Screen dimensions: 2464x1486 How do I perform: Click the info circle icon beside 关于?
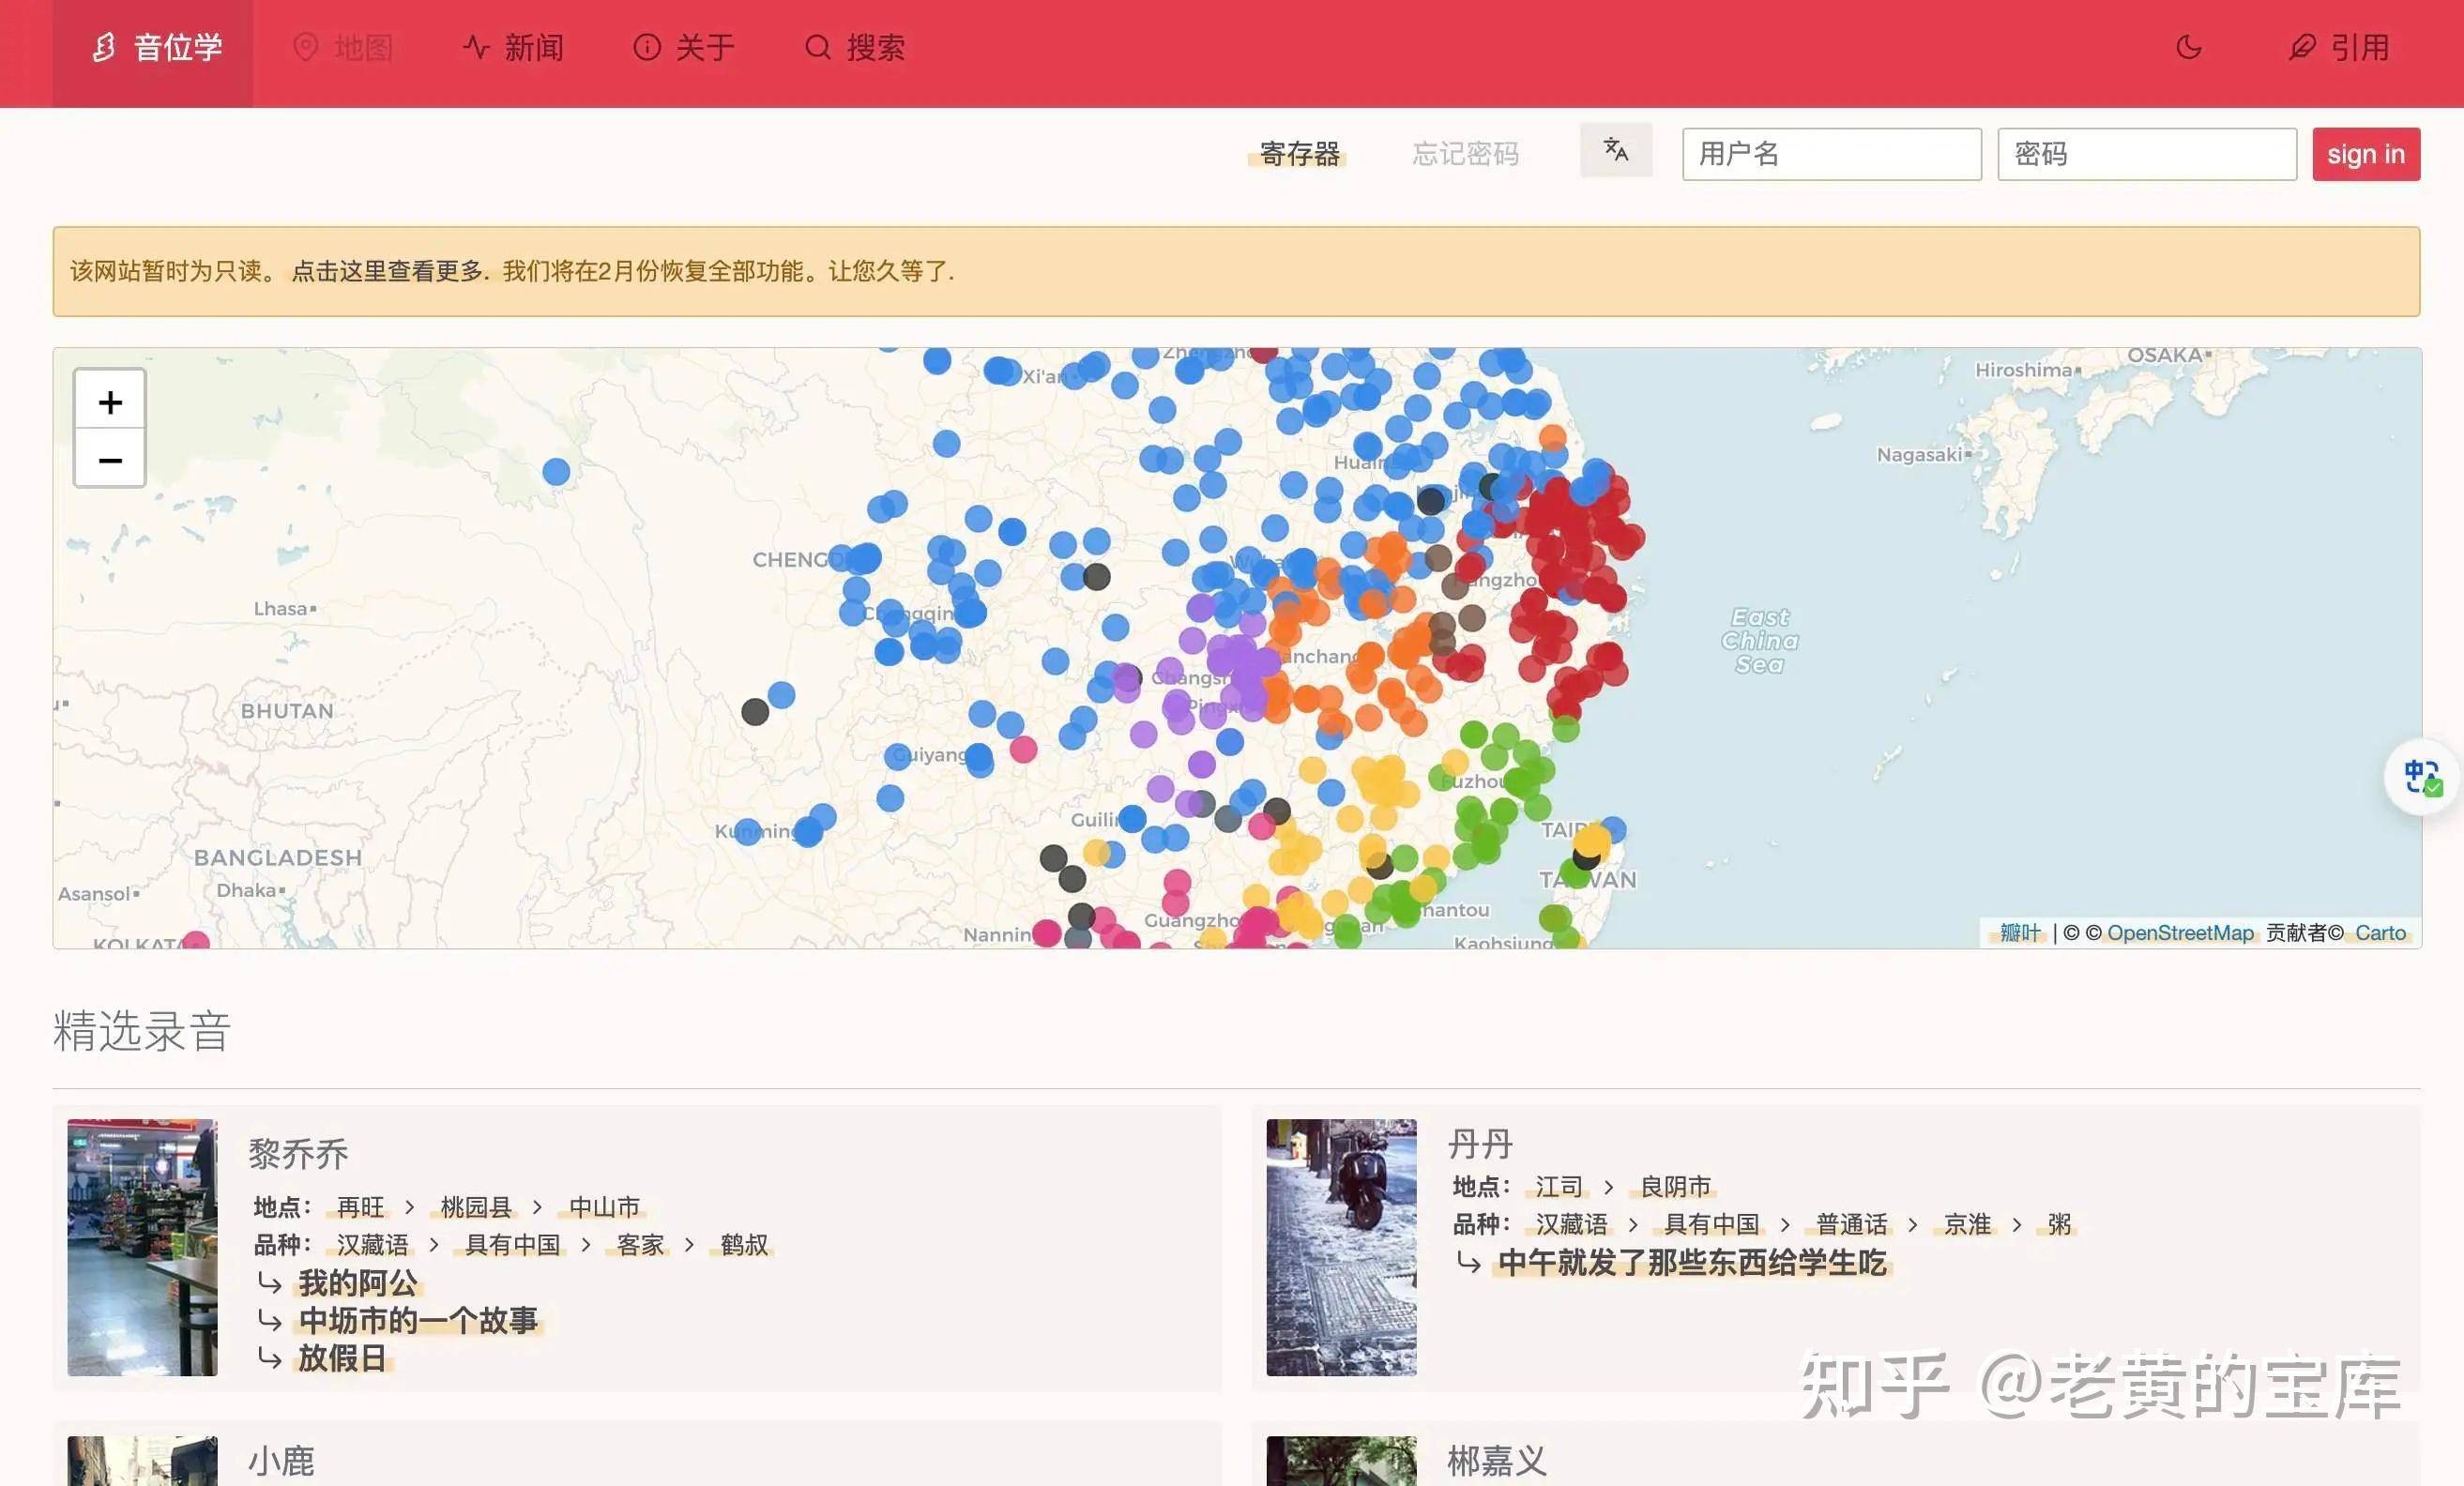(x=647, y=47)
